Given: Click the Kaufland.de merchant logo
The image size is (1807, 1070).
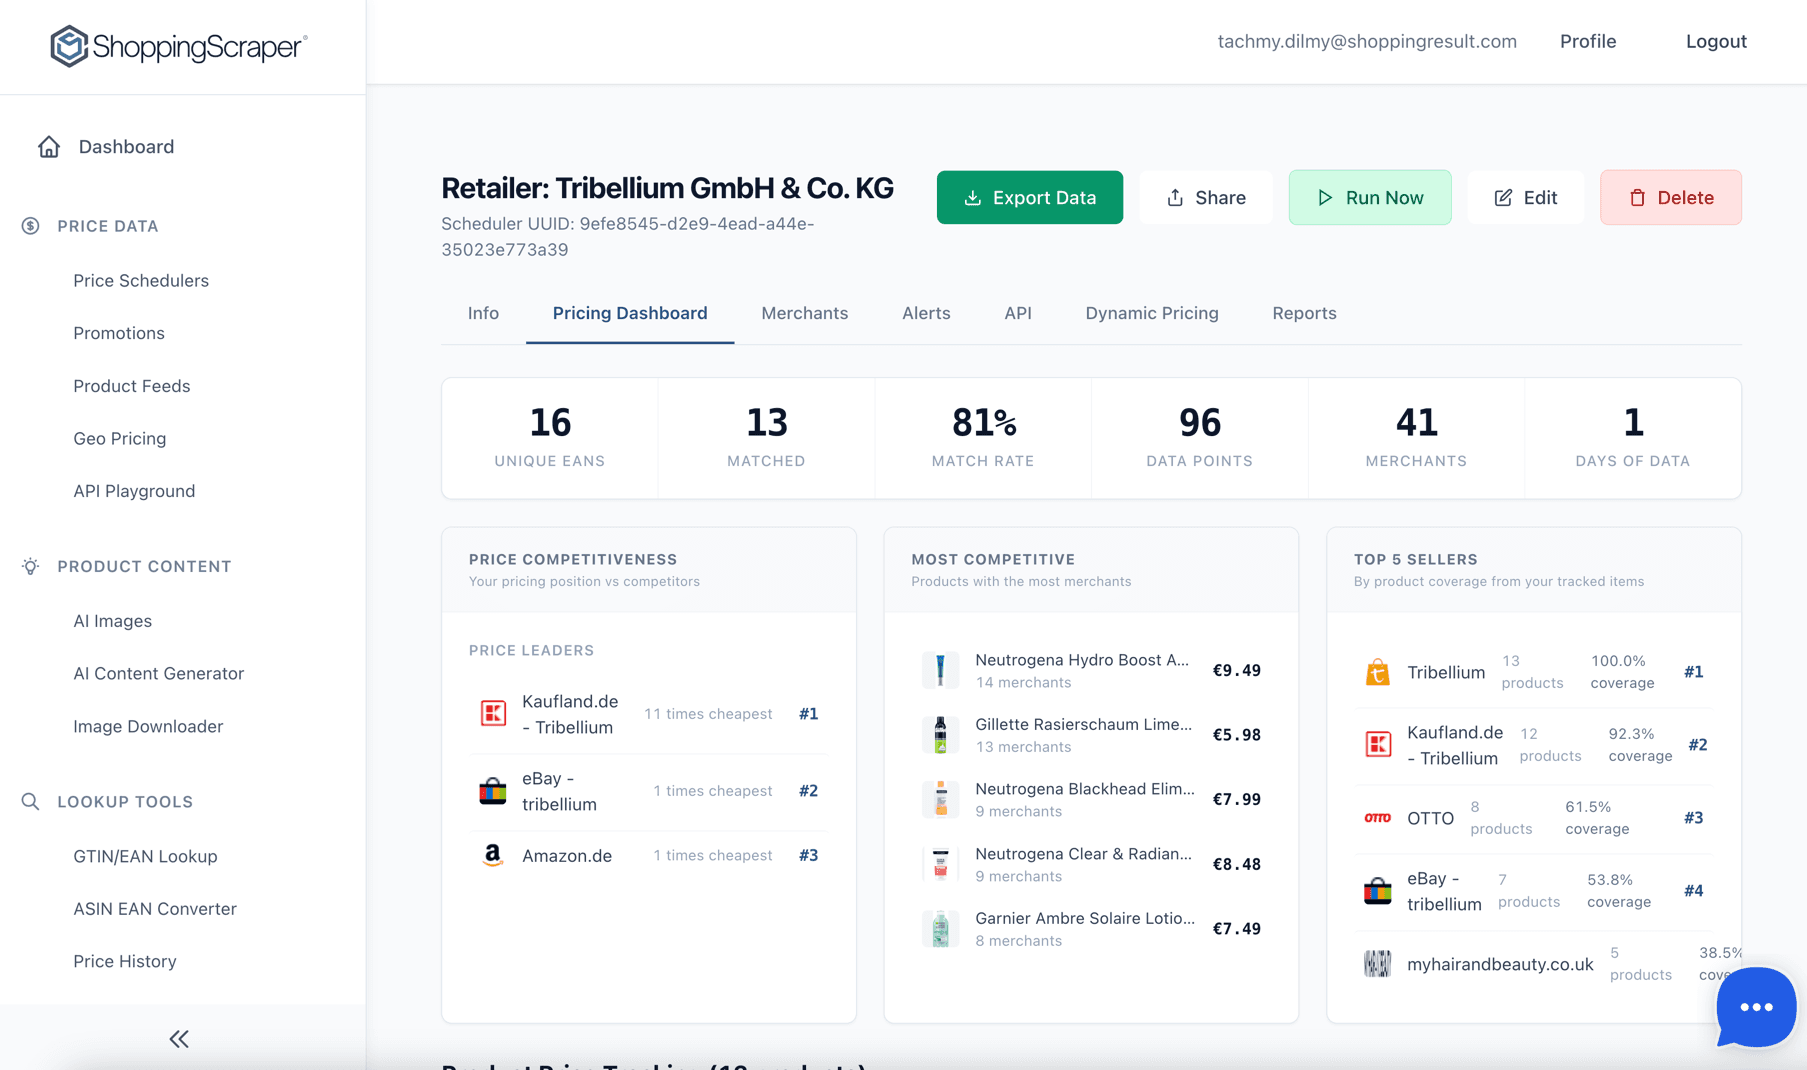Looking at the screenshot, I should coord(494,713).
